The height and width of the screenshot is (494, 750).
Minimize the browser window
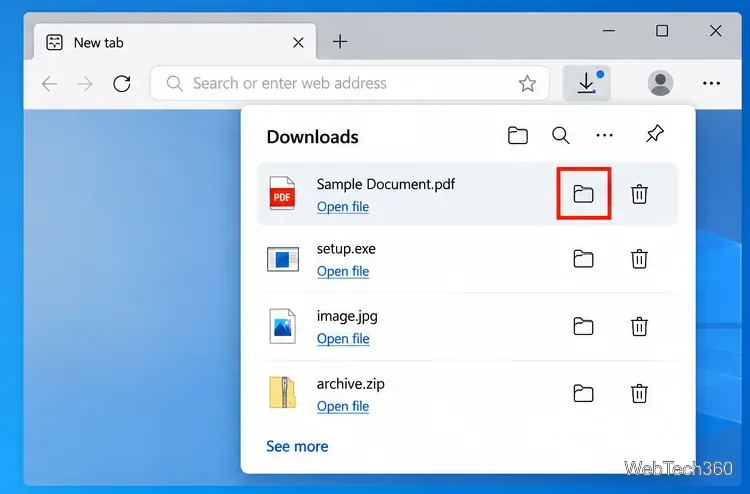coord(608,31)
